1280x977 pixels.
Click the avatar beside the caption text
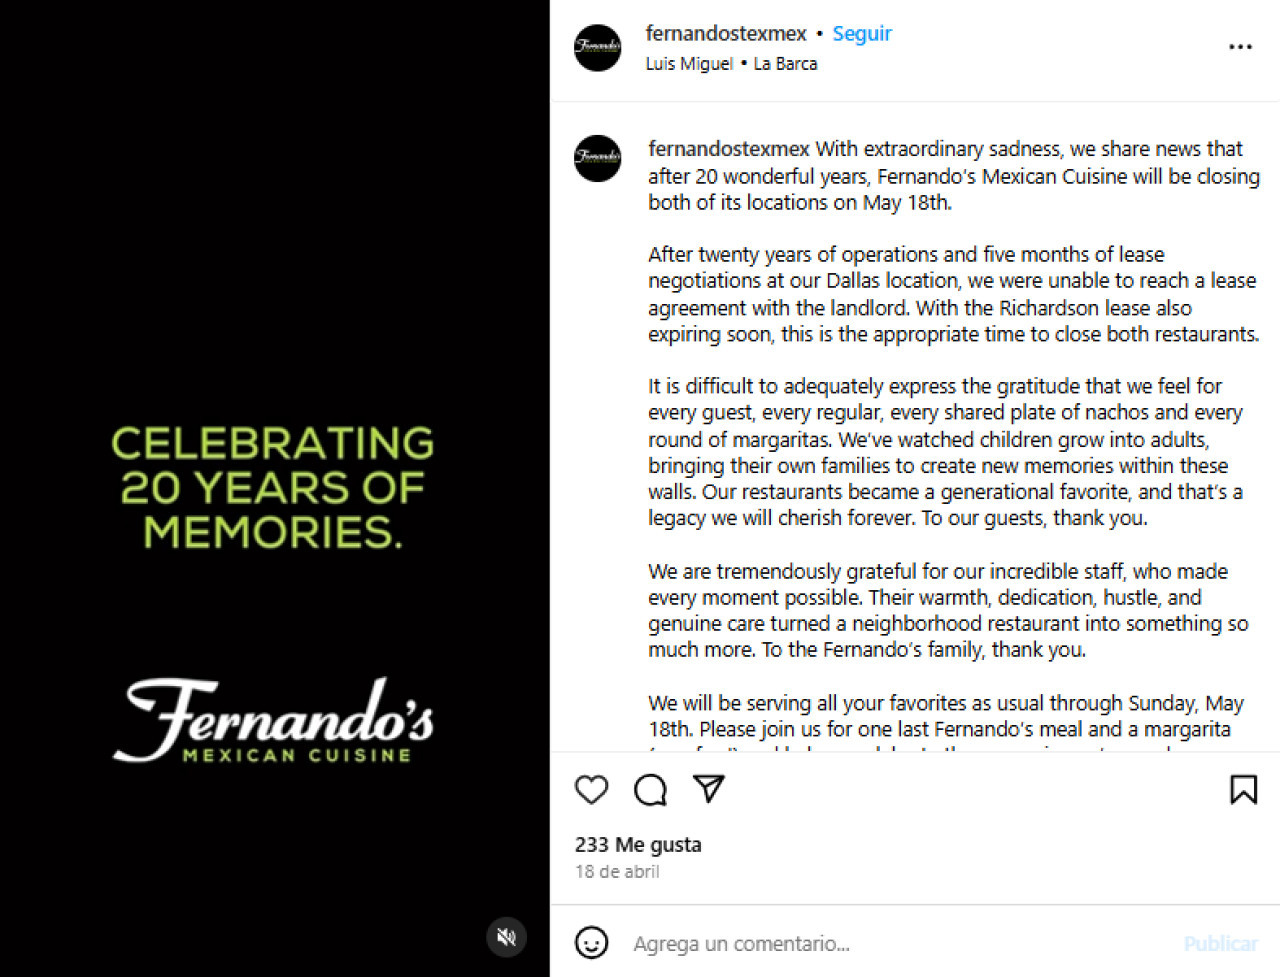coord(598,158)
